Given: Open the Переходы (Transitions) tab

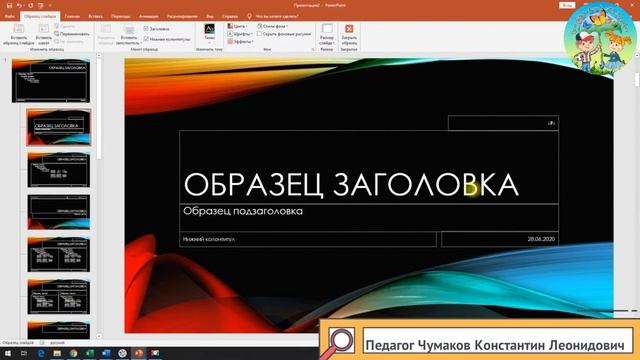Looking at the screenshot, I should coord(121,16).
